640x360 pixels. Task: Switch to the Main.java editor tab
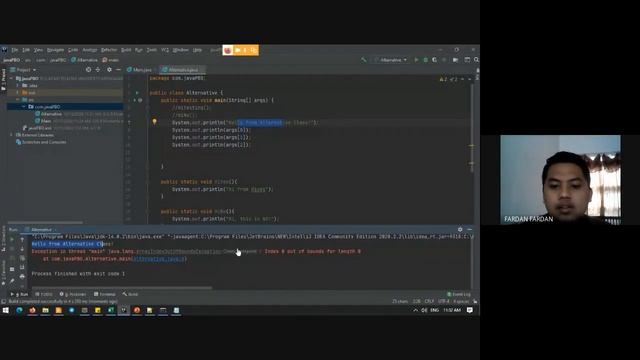[139, 70]
